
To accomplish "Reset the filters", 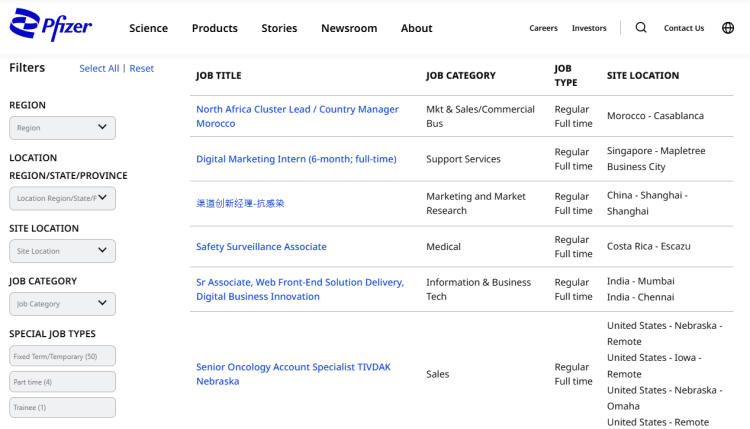I will point(142,68).
